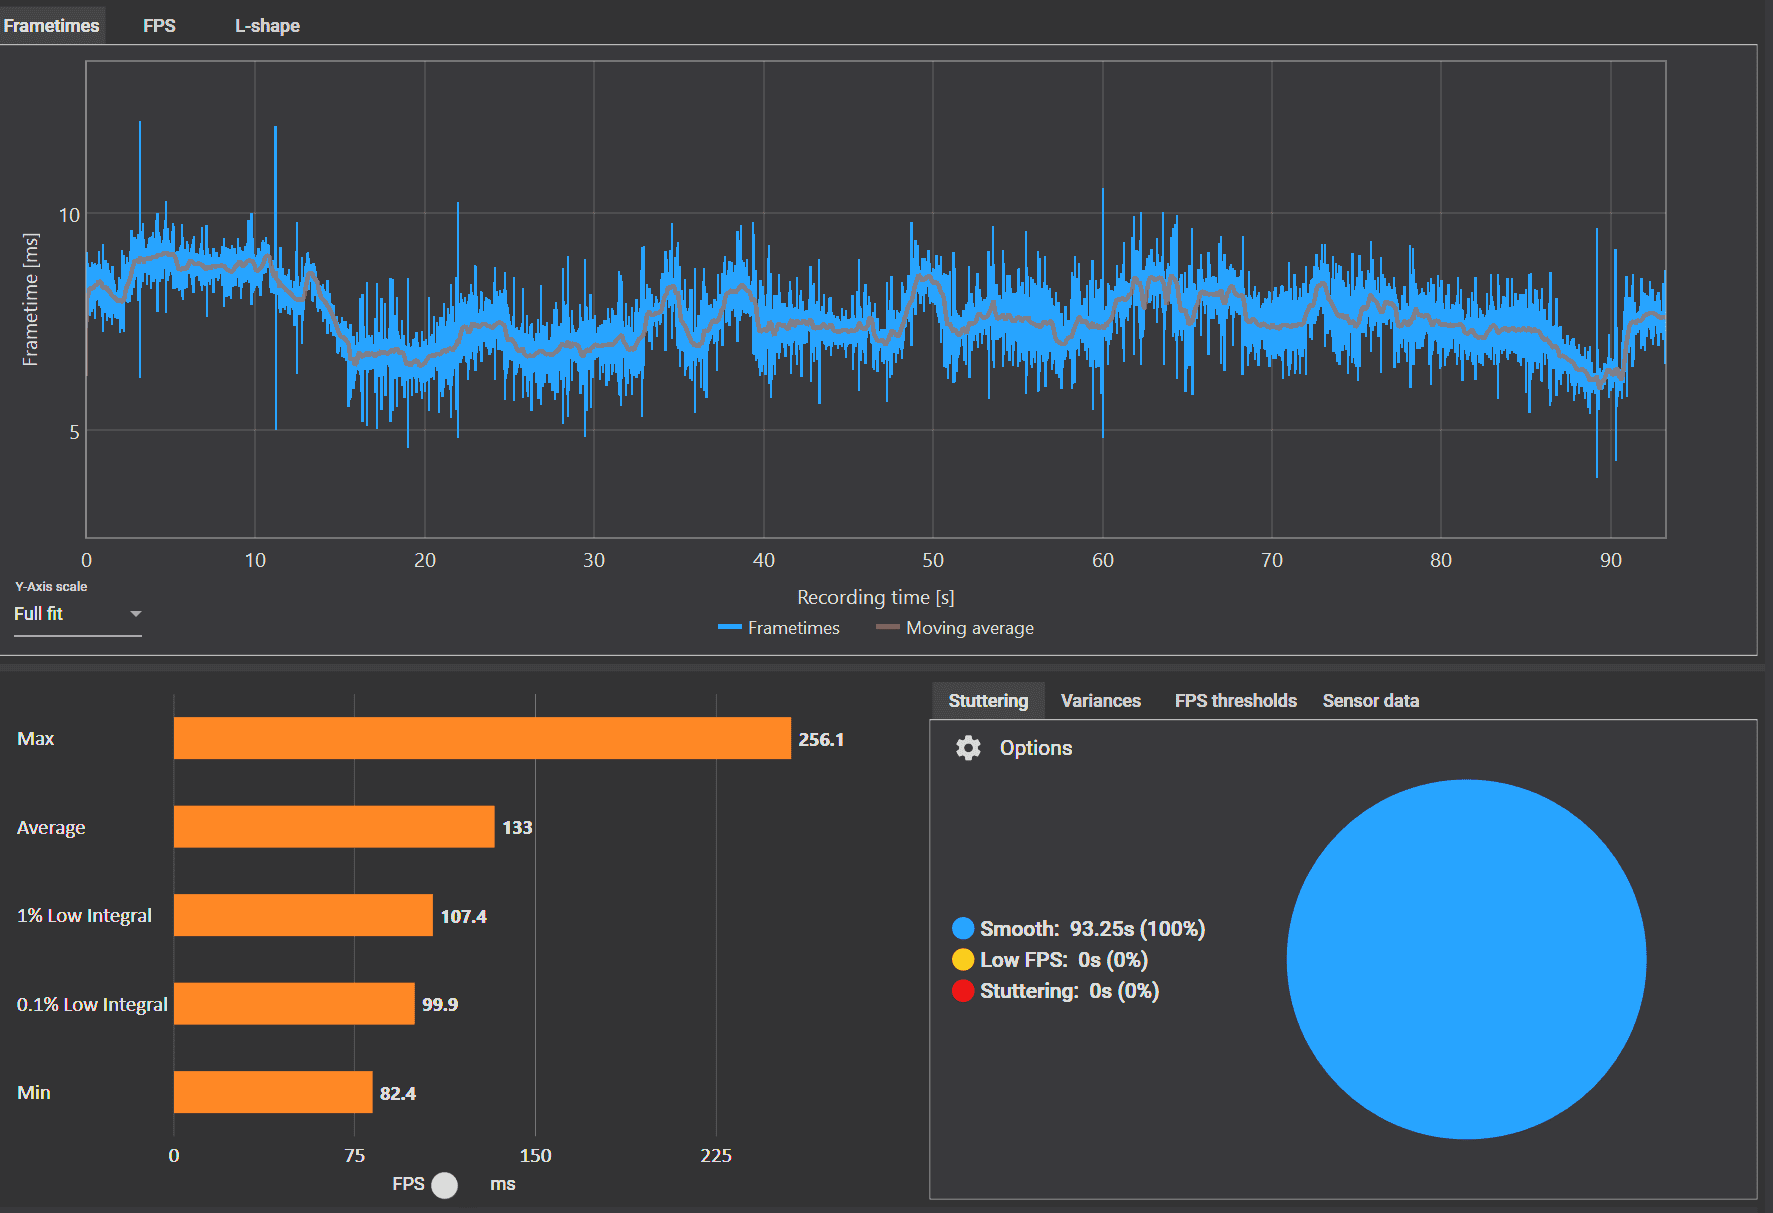This screenshot has width=1773, height=1213.
Task: Click the 'Low FPS: 0s (0%)' text
Action: (x=1064, y=960)
